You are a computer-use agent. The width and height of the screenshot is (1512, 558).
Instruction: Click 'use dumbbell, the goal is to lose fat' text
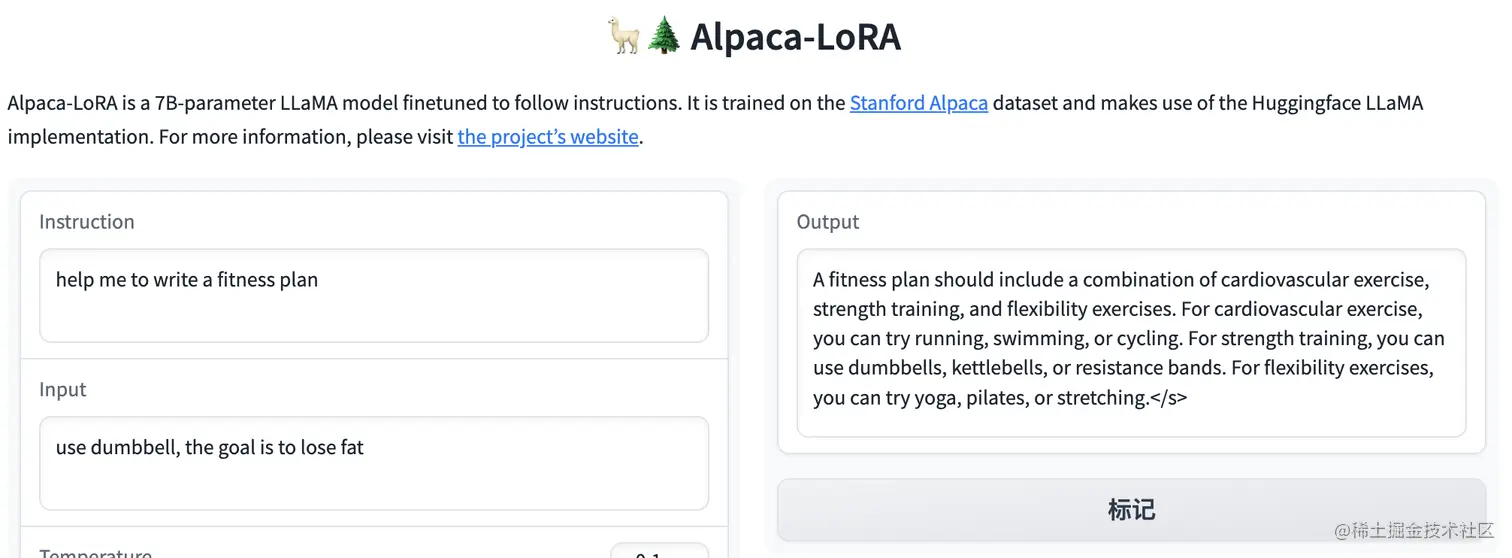click(x=209, y=447)
